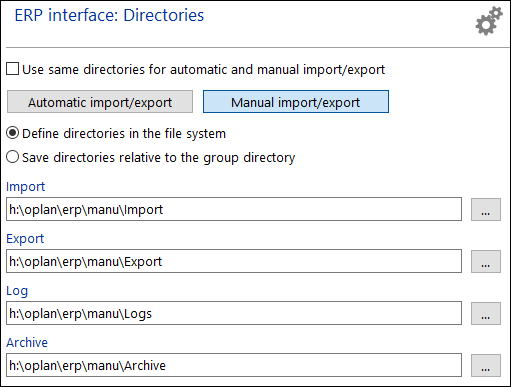This screenshot has height=387, width=511.
Task: Browse for the Import directory
Action: pos(486,209)
